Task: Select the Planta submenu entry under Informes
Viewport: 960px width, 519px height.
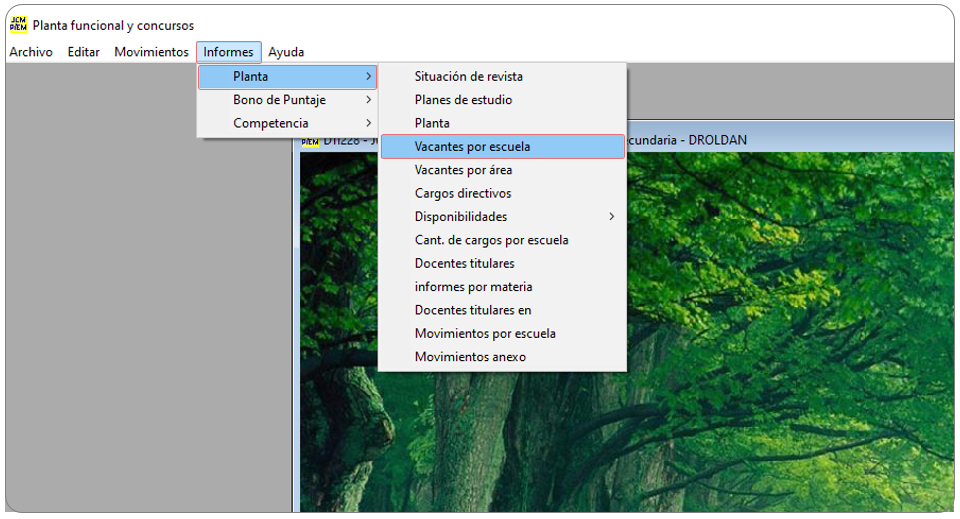Action: [x=287, y=77]
